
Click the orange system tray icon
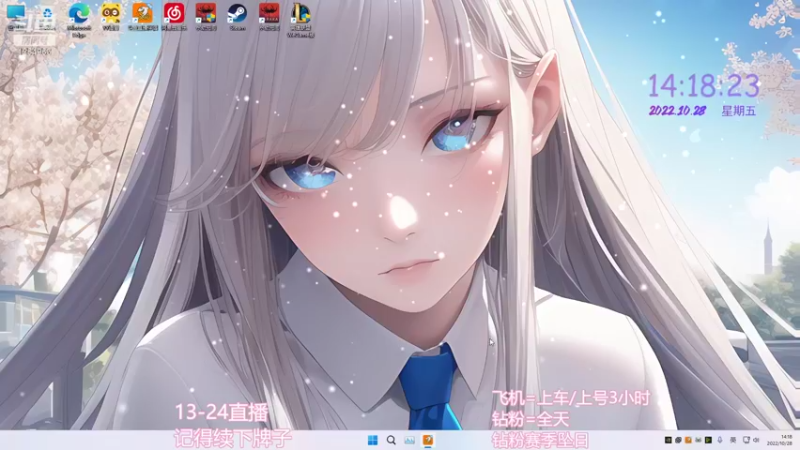pos(688,440)
